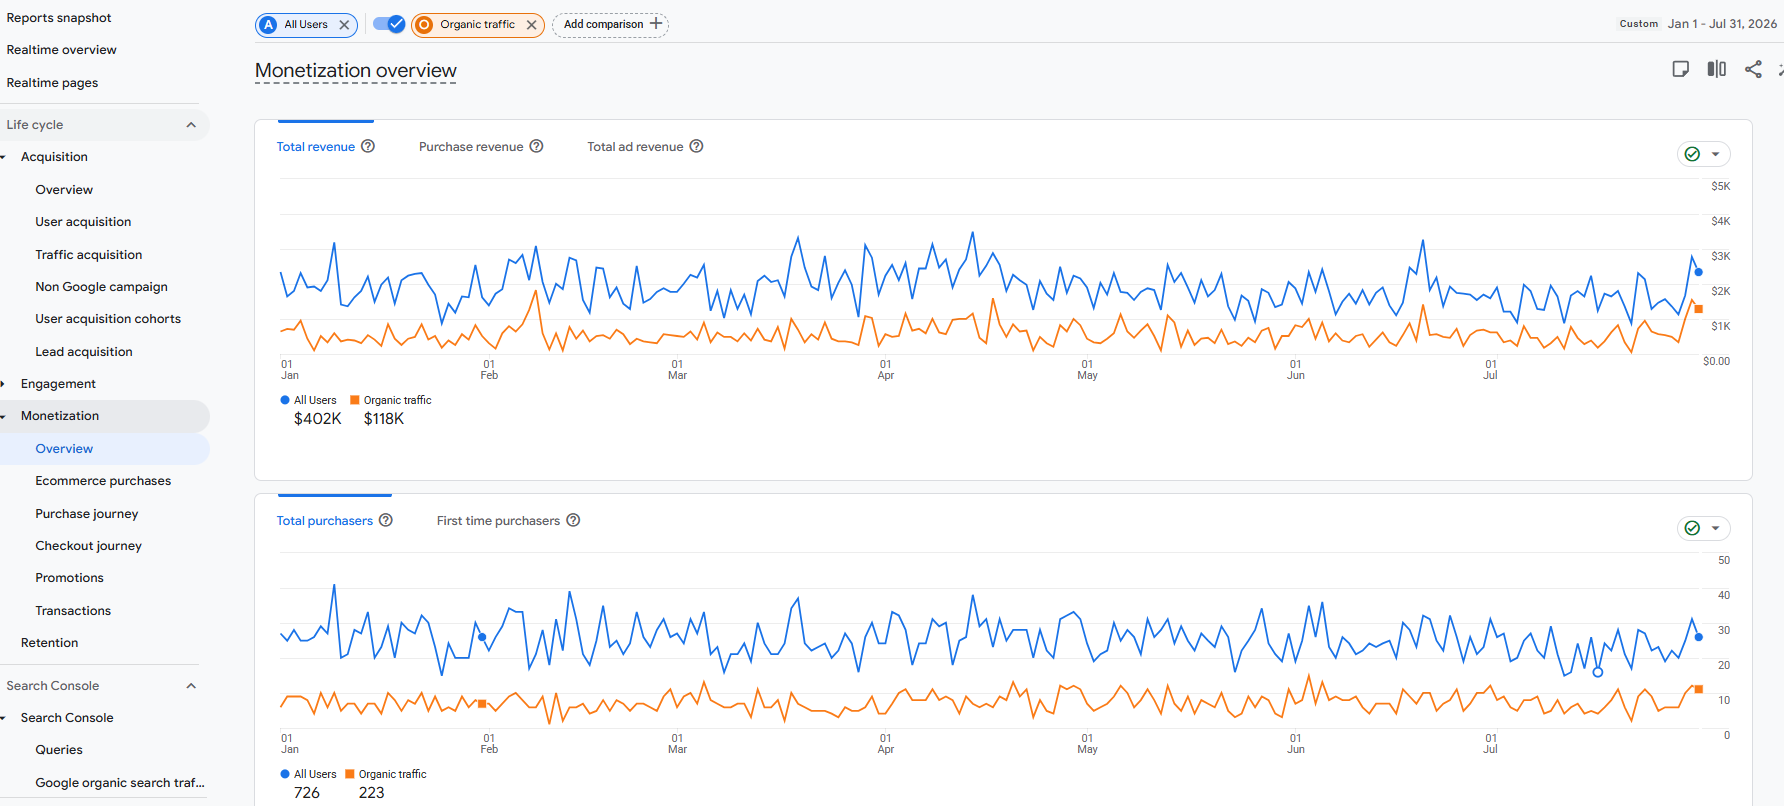Collapse the Life cycle section
This screenshot has width=1784, height=806.
[191, 125]
